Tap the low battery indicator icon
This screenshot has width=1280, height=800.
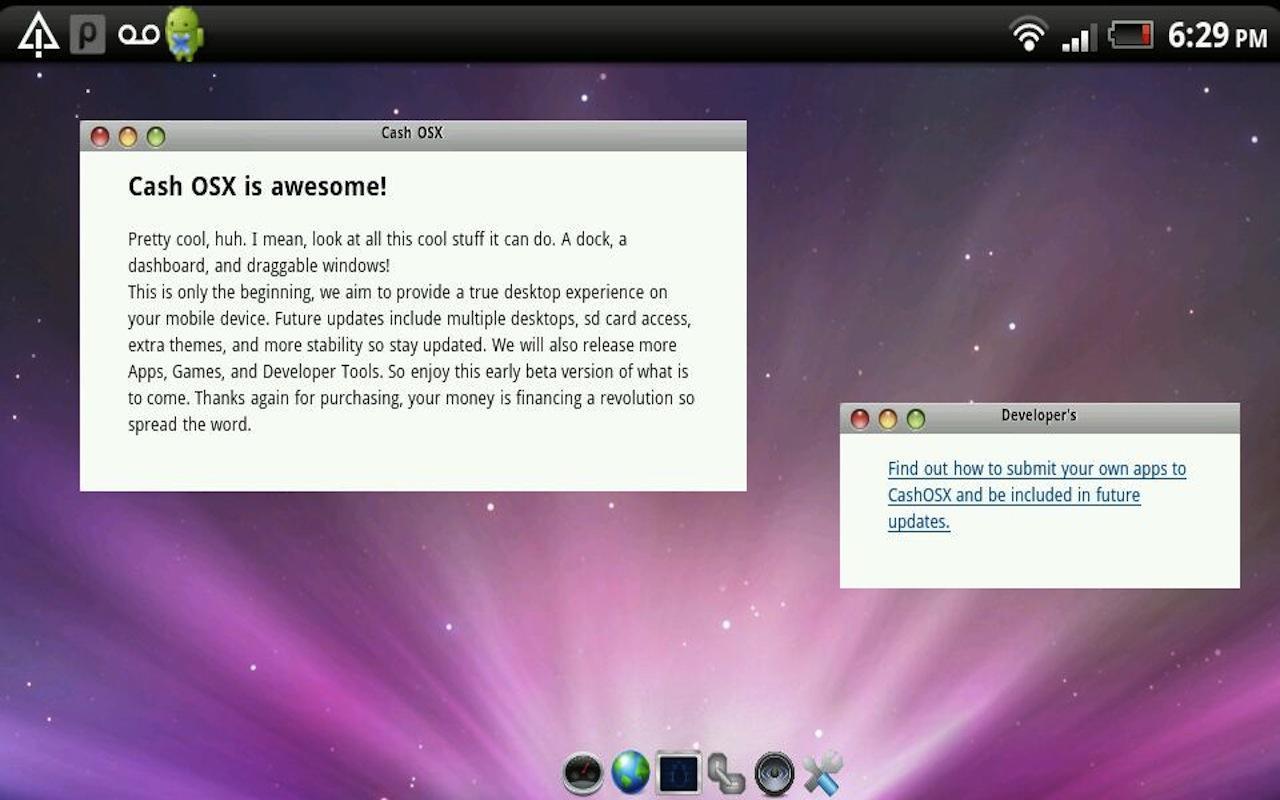click(1131, 36)
